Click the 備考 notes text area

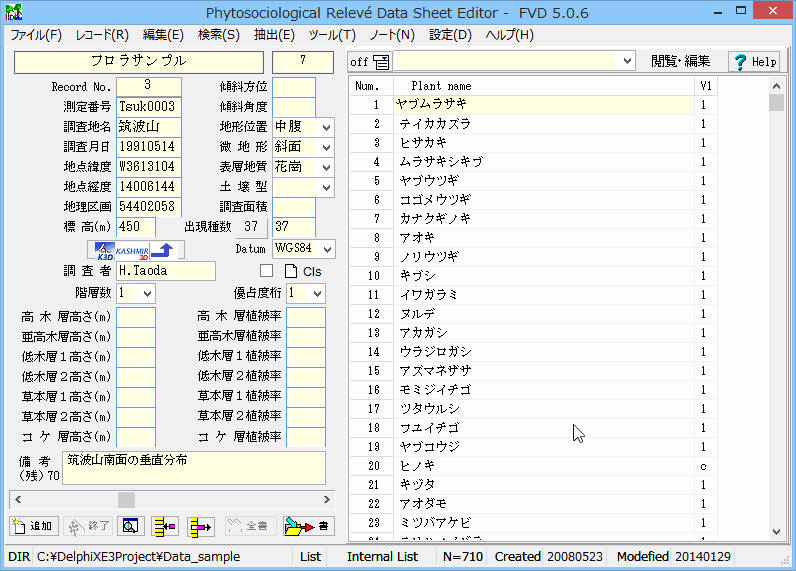coord(194,468)
